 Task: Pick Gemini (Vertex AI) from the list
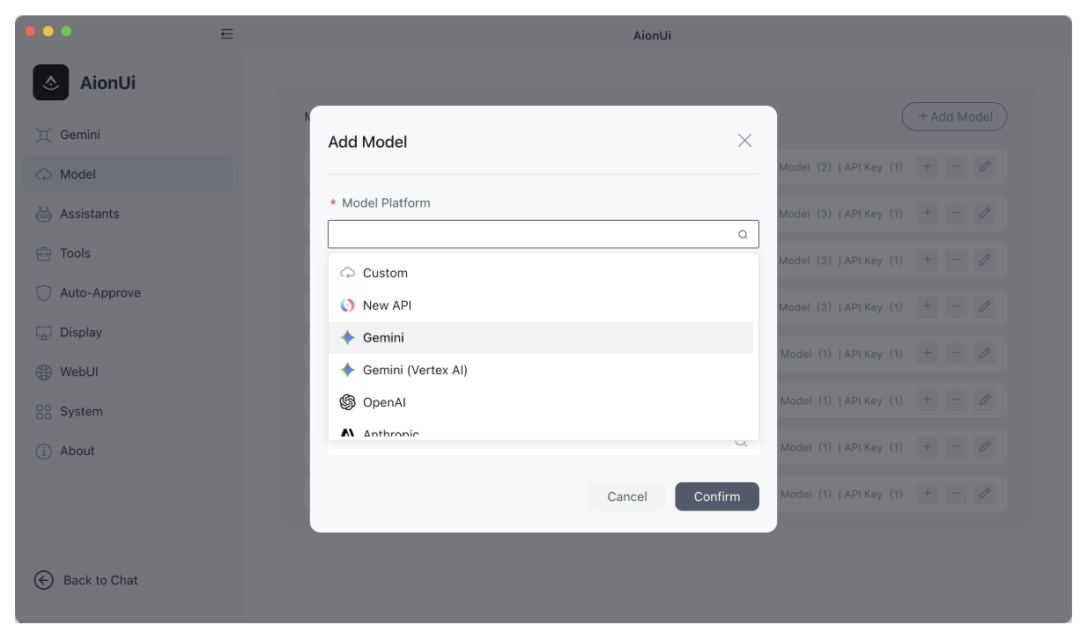point(415,370)
